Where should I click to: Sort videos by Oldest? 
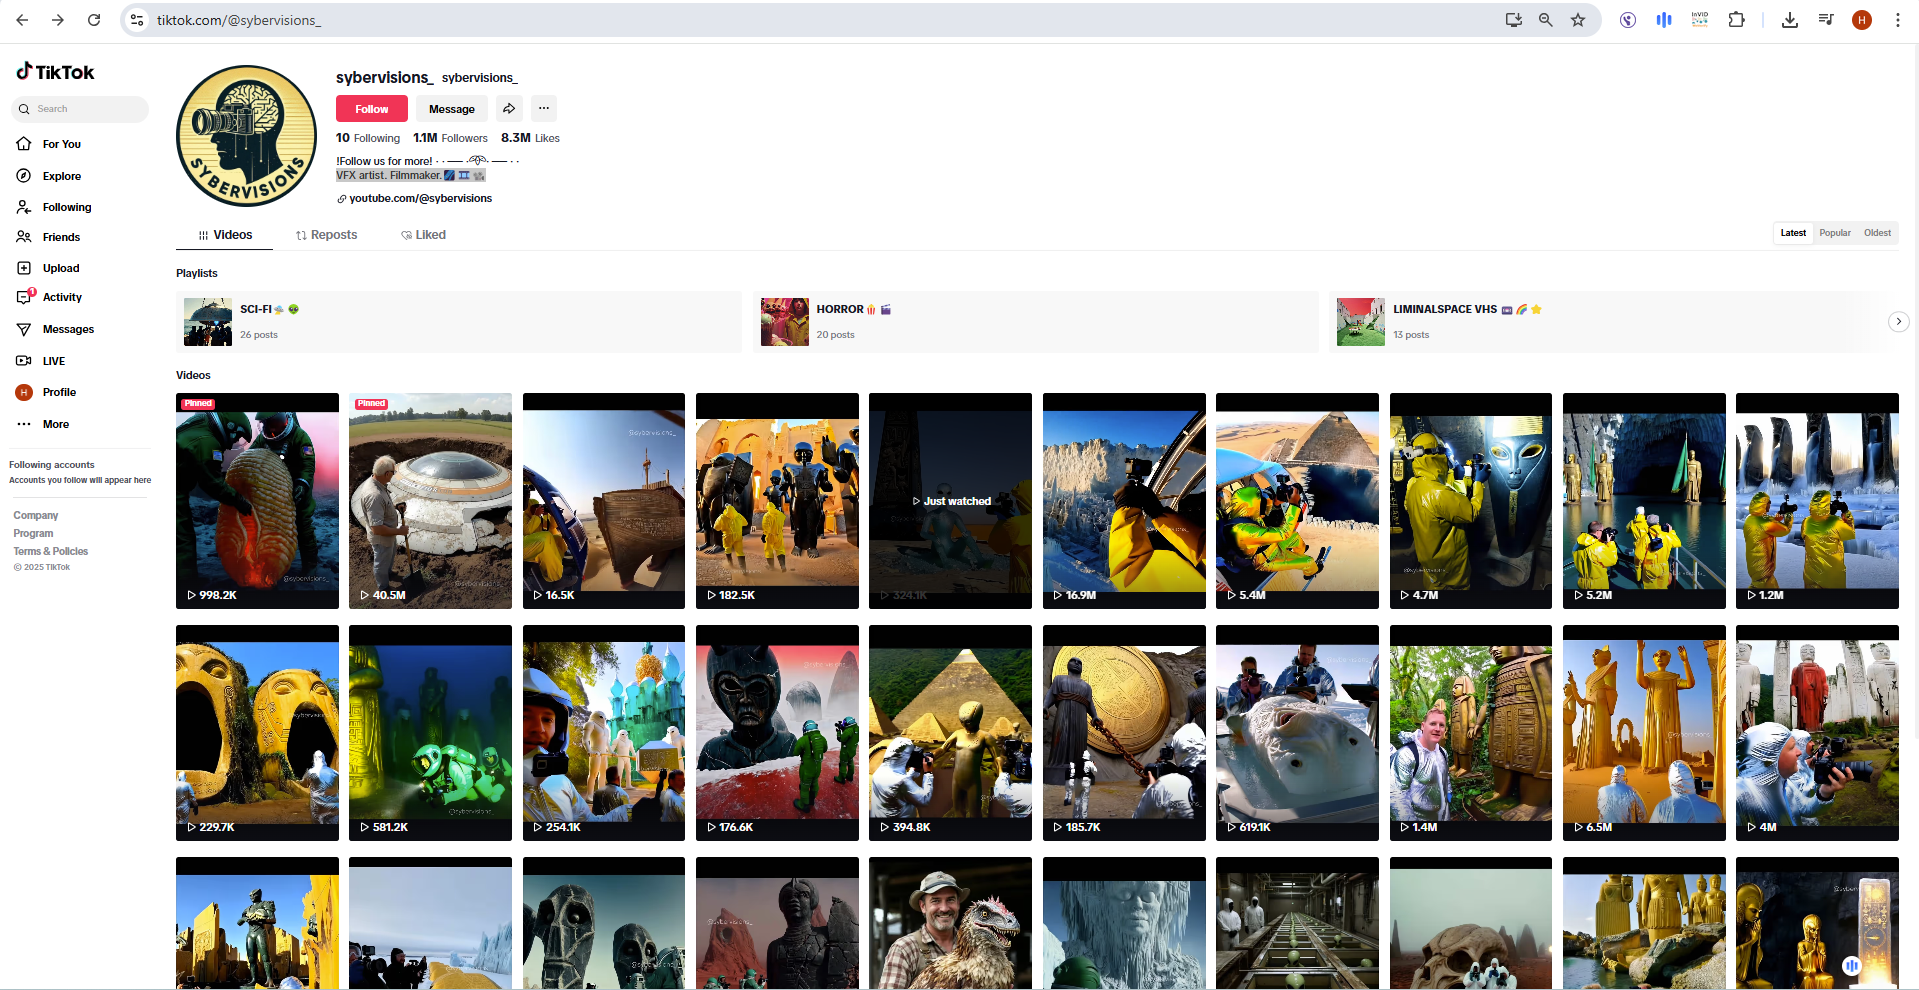(x=1877, y=233)
